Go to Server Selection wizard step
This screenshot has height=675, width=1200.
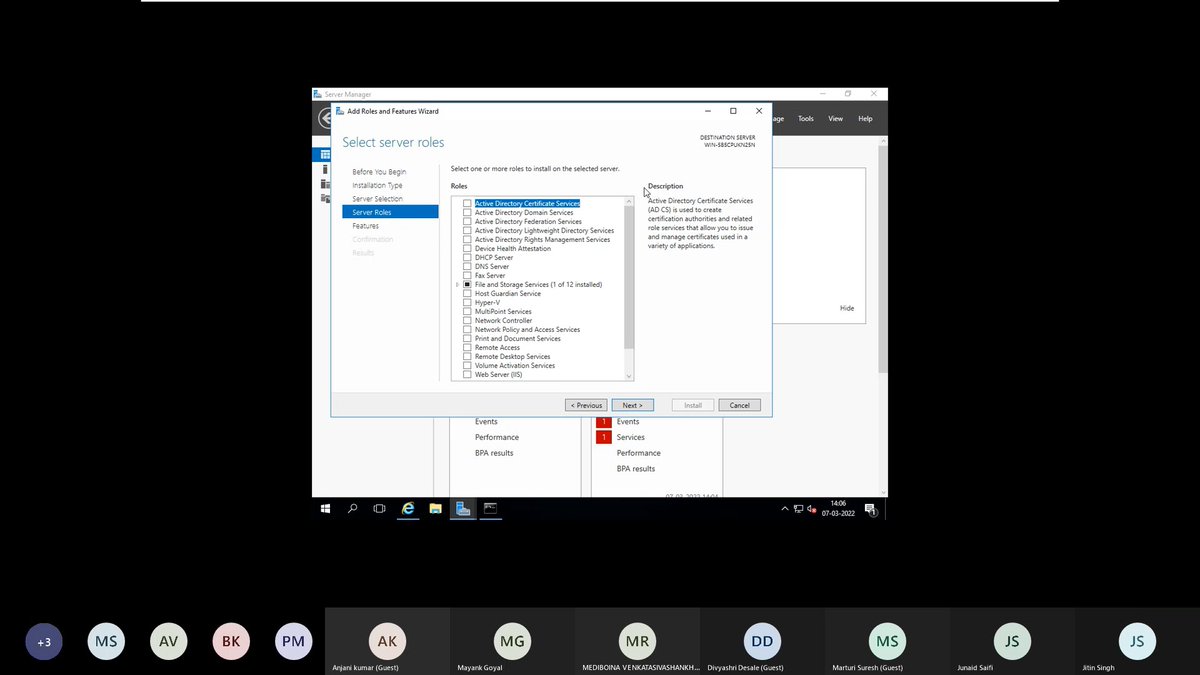tap(377, 199)
